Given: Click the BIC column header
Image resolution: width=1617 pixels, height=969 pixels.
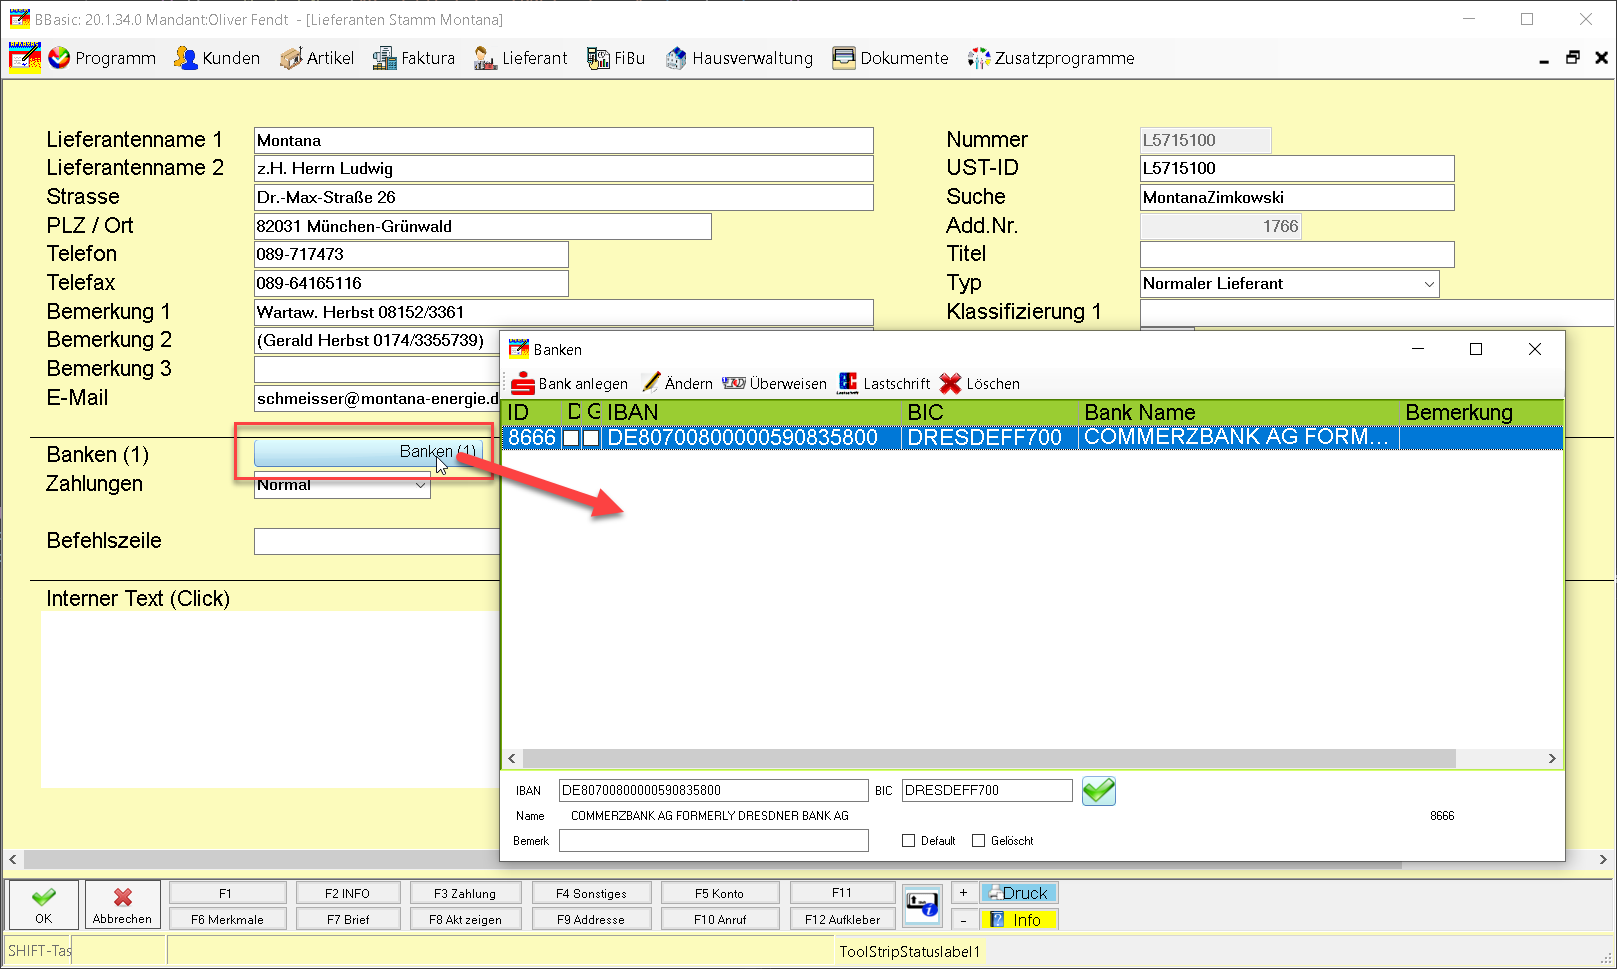Looking at the screenshot, I should [x=990, y=412].
